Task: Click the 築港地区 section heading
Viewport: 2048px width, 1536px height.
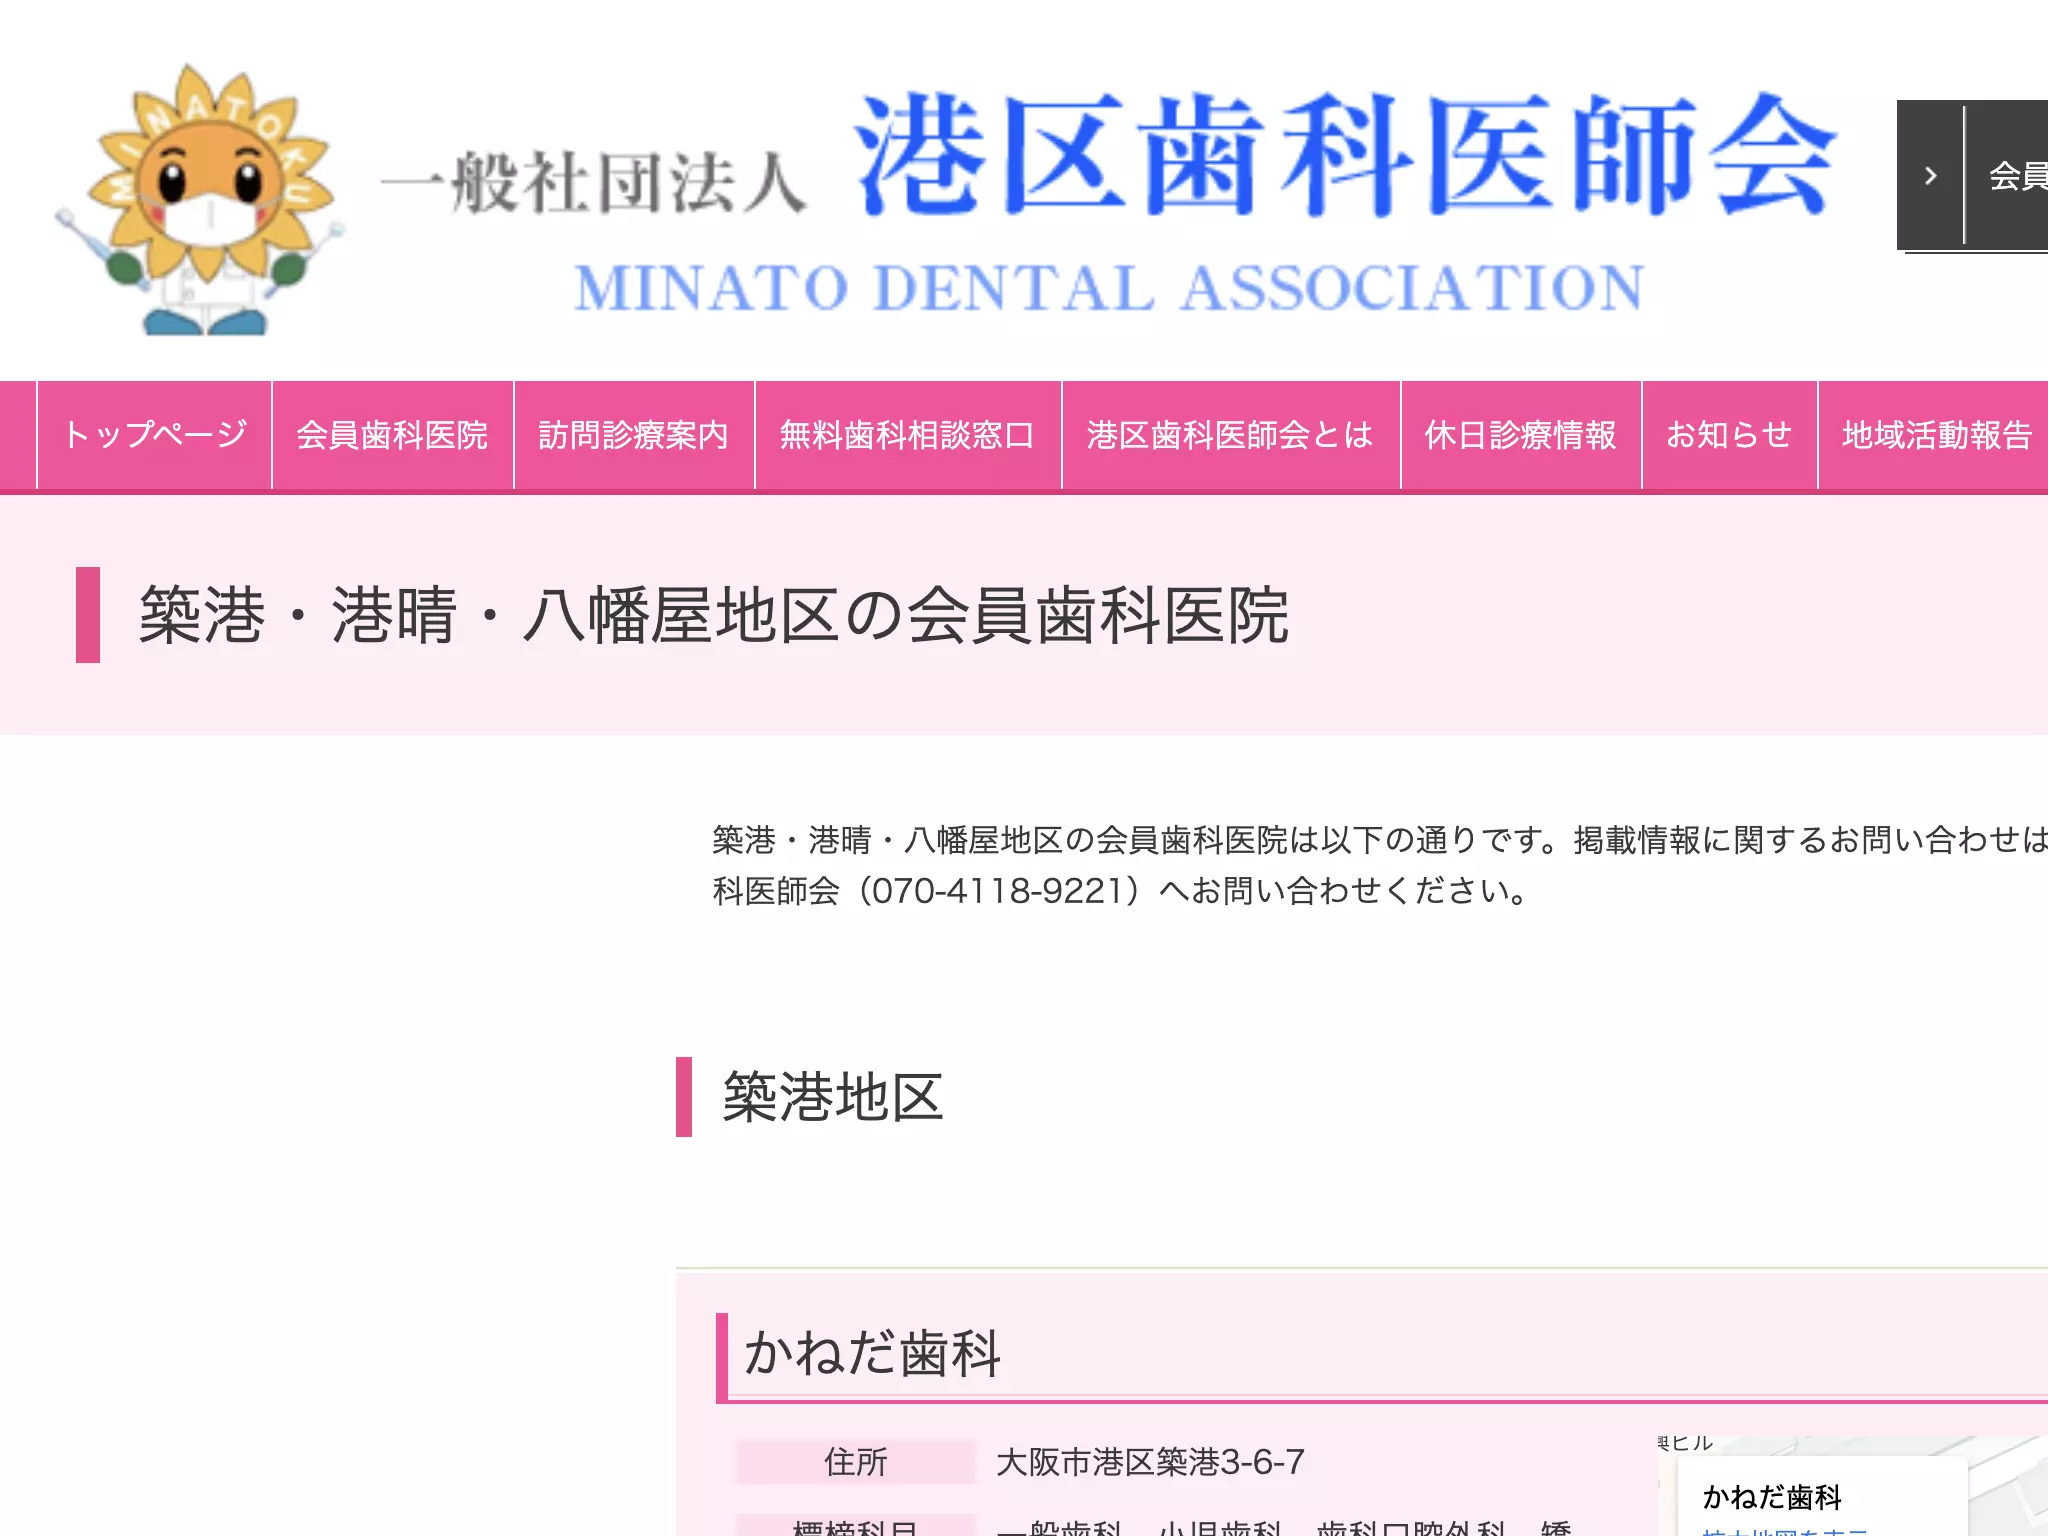Action: [x=833, y=1097]
